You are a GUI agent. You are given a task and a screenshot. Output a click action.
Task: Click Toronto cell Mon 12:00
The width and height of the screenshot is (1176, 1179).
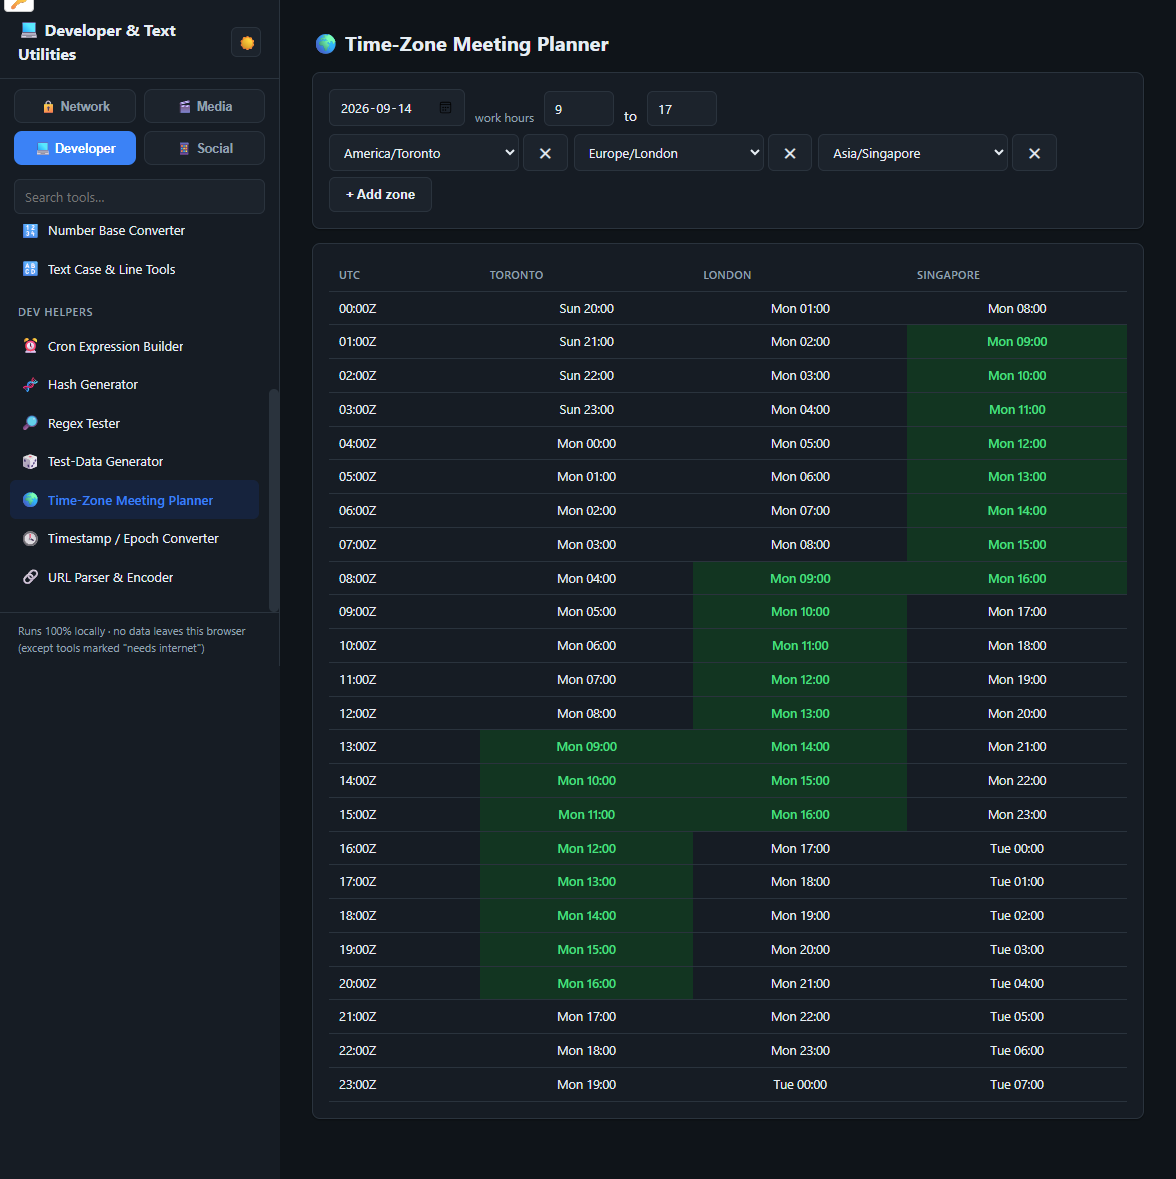click(x=586, y=848)
